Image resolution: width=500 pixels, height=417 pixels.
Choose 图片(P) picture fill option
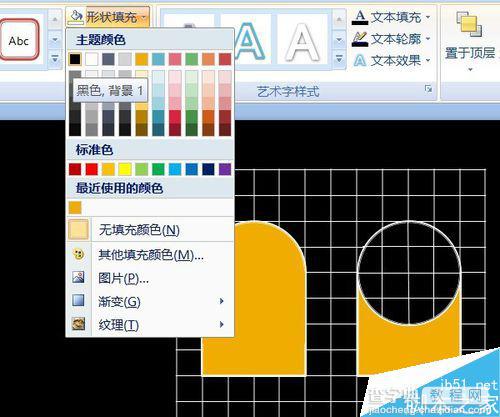[x=150, y=278]
